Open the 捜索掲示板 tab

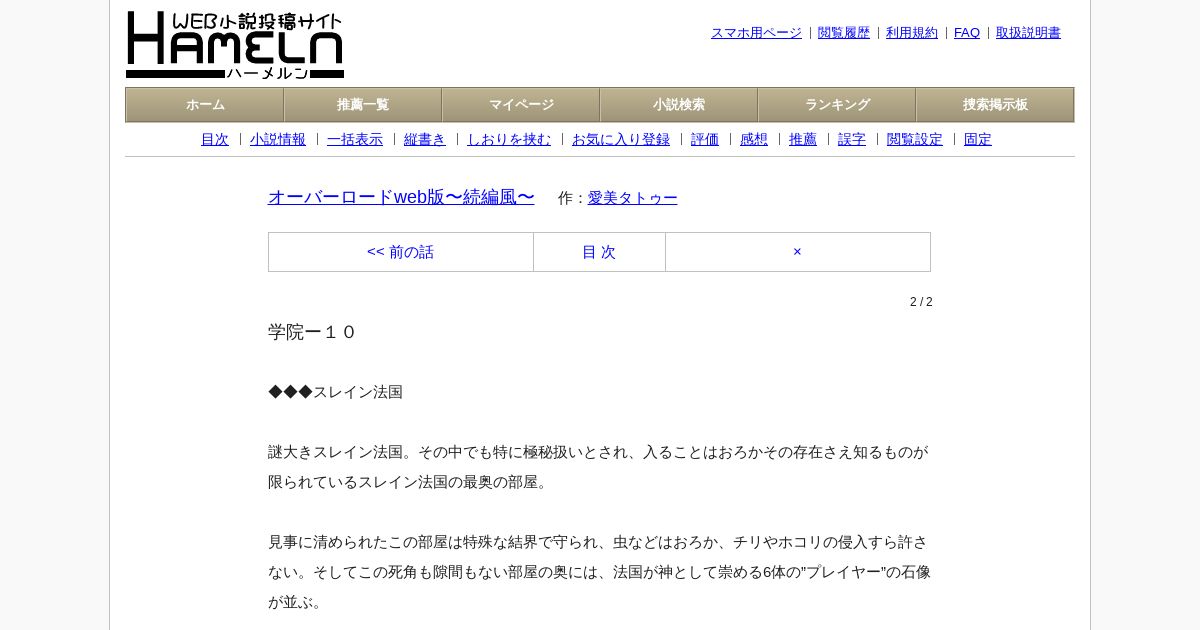[995, 105]
